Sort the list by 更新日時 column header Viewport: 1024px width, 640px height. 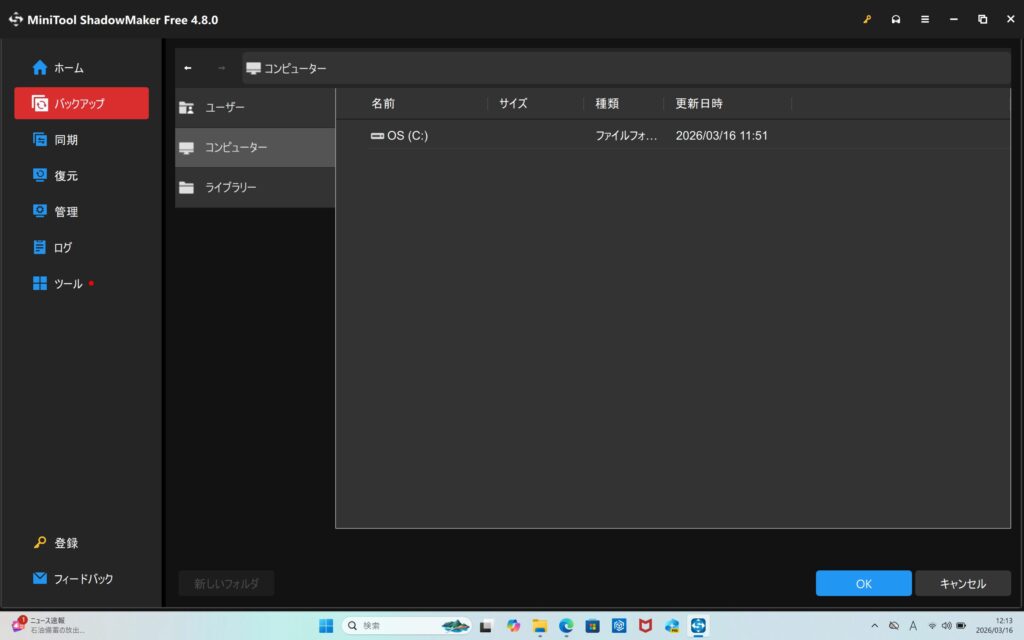pos(699,104)
